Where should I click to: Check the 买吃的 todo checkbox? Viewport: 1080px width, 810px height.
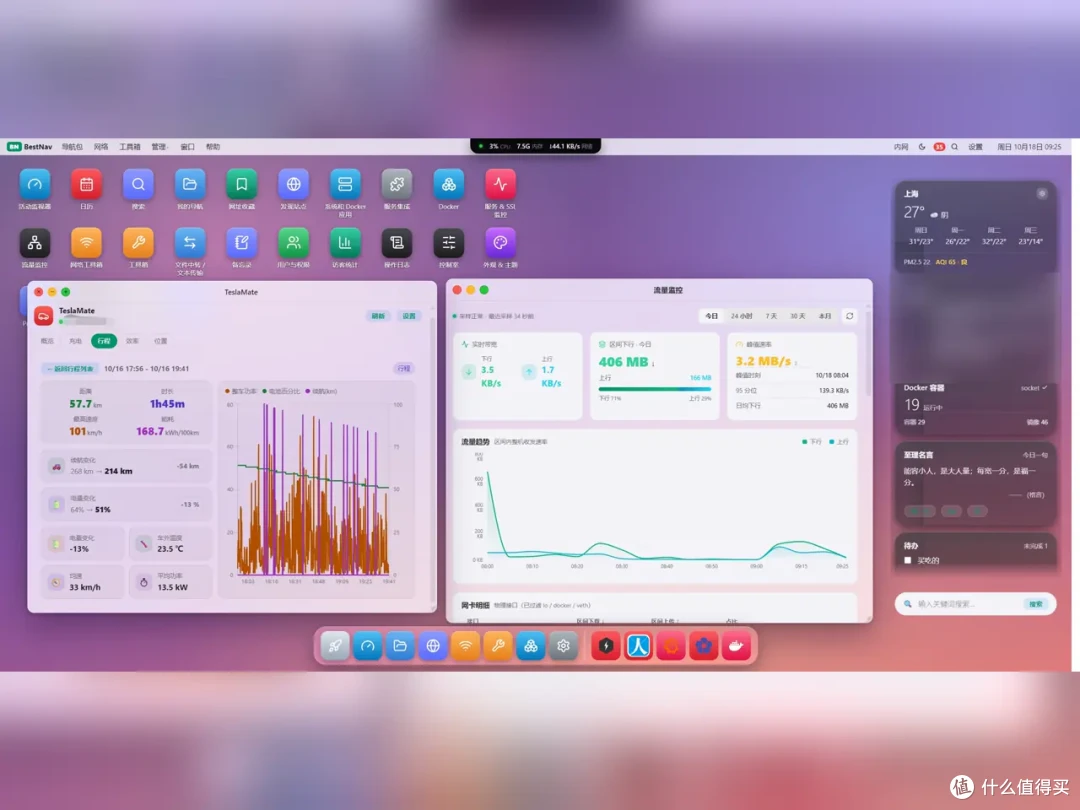[908, 561]
